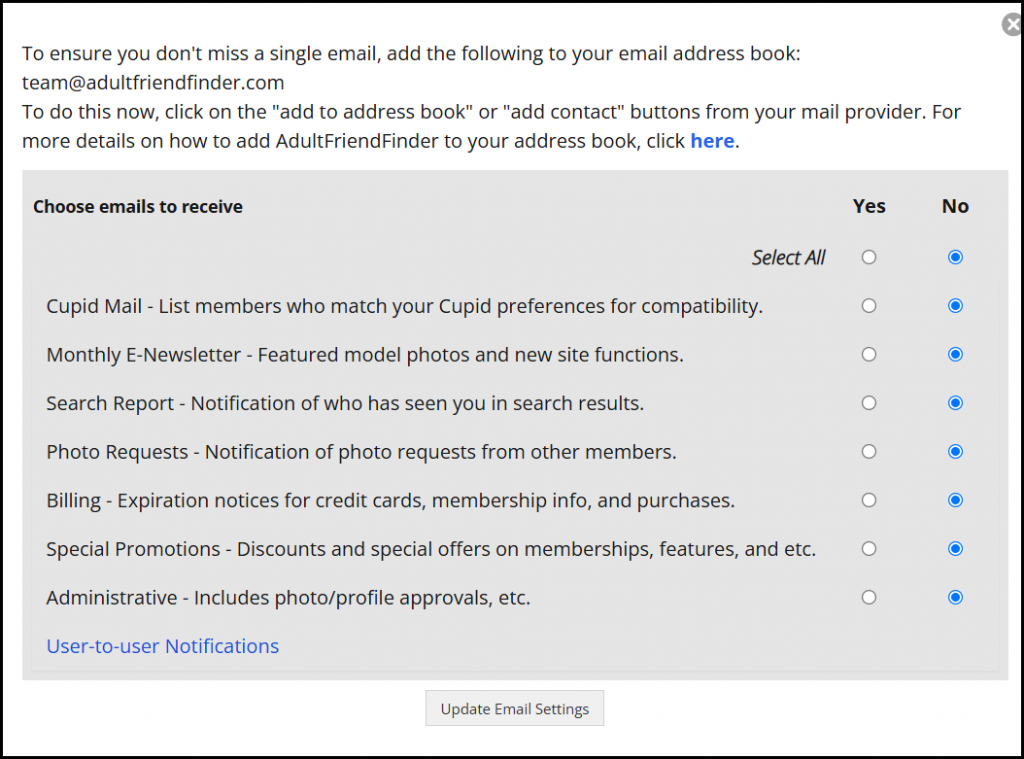
Task: Choose No for Administrative emails
Action: point(955,598)
